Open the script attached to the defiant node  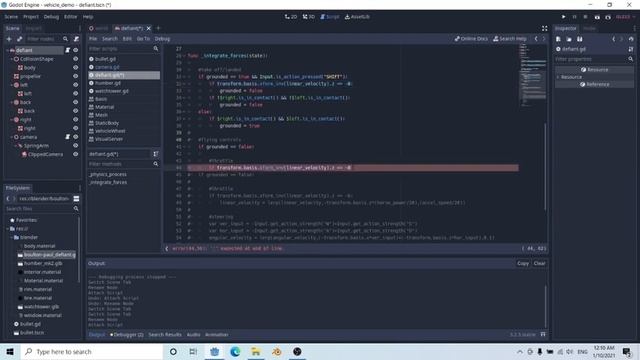67,50
